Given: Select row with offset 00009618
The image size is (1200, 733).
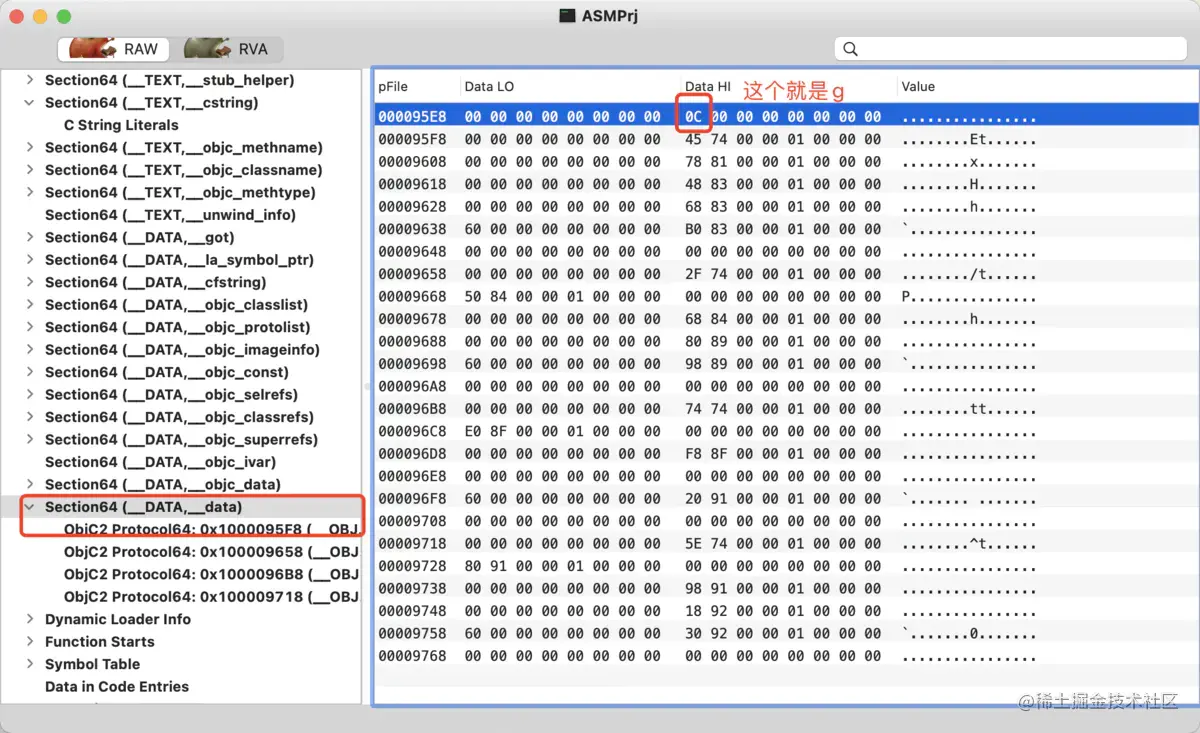Looking at the screenshot, I should pyautogui.click(x=785, y=184).
